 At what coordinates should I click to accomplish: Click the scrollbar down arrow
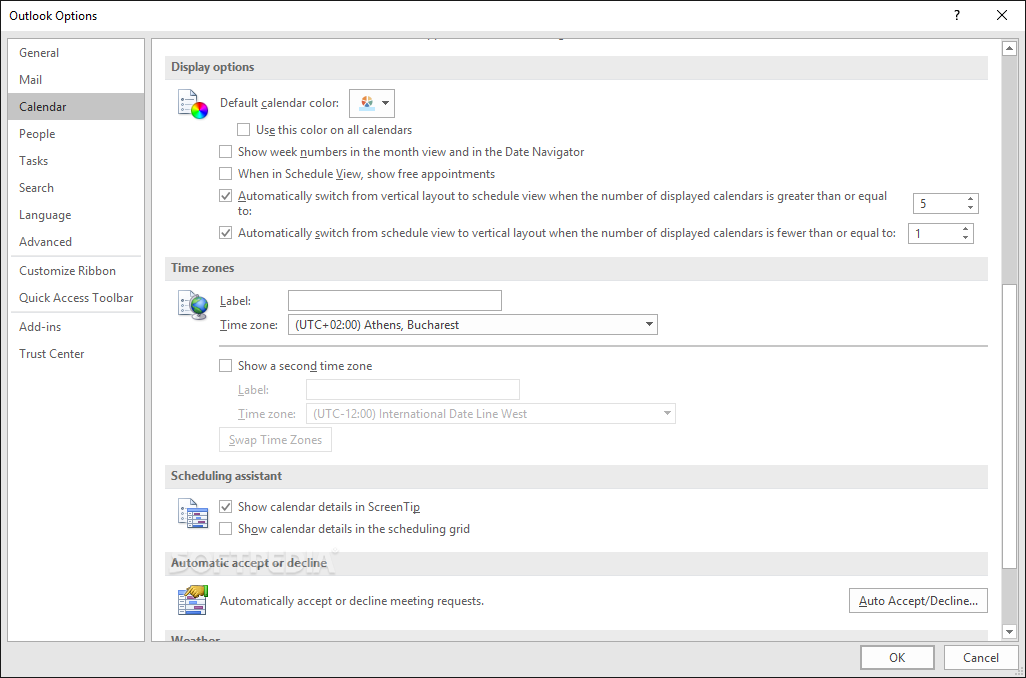(x=1009, y=632)
